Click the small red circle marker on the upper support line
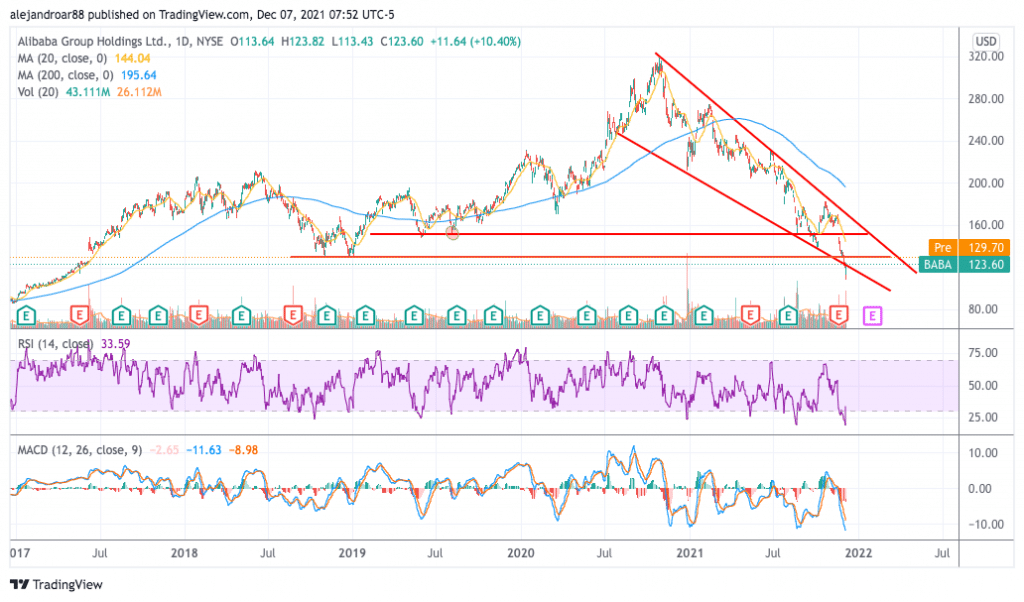The height and width of the screenshot is (602, 1024). pyautogui.click(x=452, y=232)
